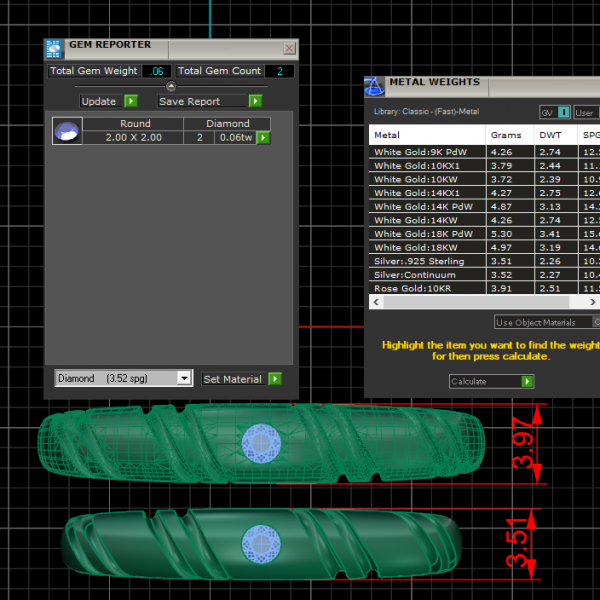Click the Metal Weights panel icon
Viewport: 600px width, 600px height.
[375, 85]
